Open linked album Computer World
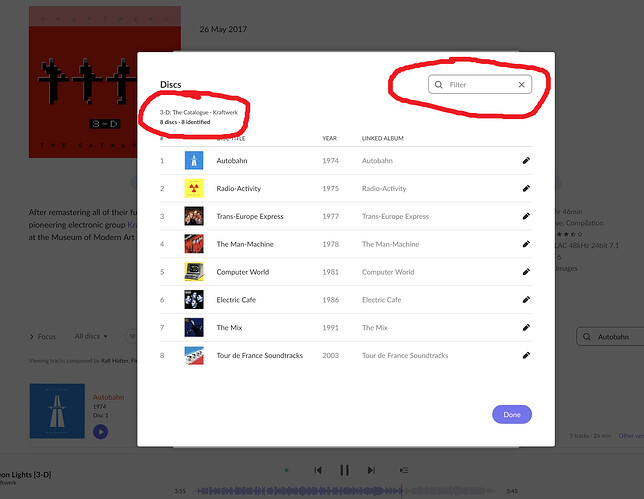 (388, 272)
